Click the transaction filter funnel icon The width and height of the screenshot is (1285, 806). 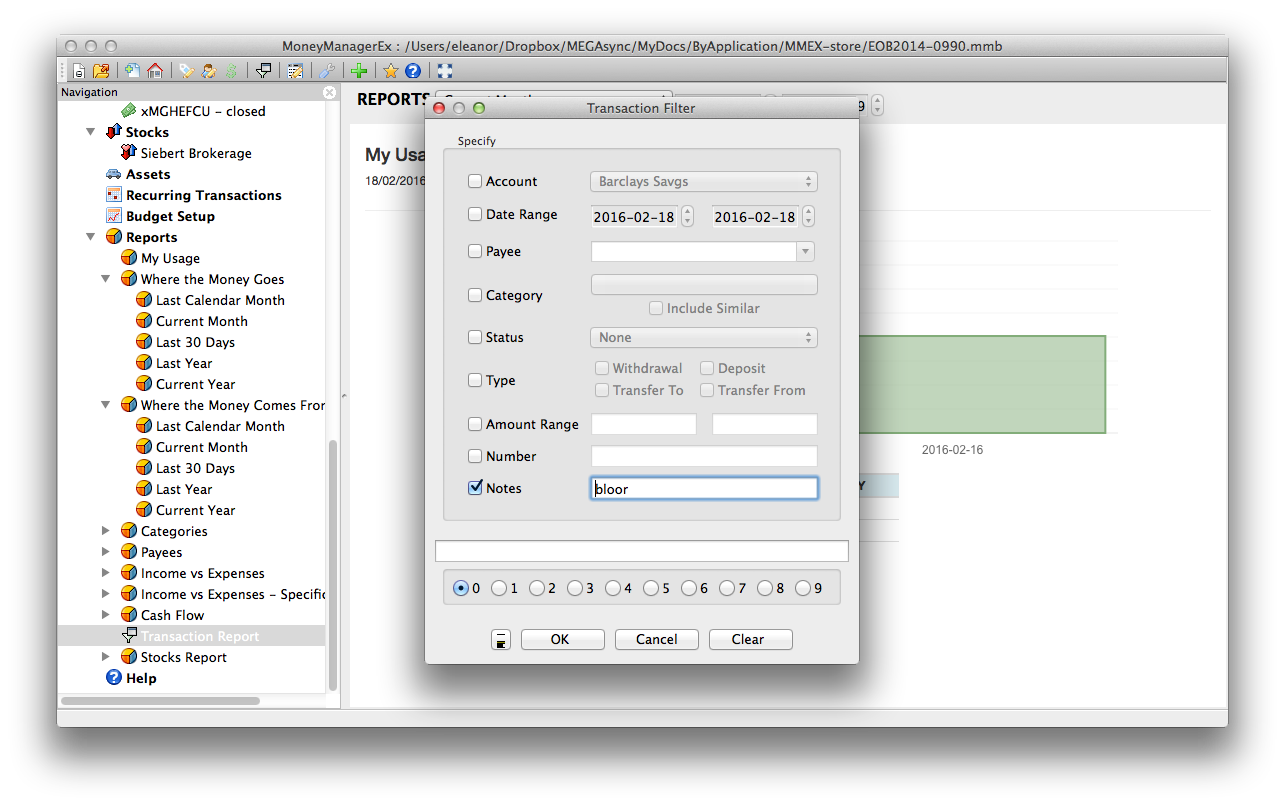click(264, 71)
